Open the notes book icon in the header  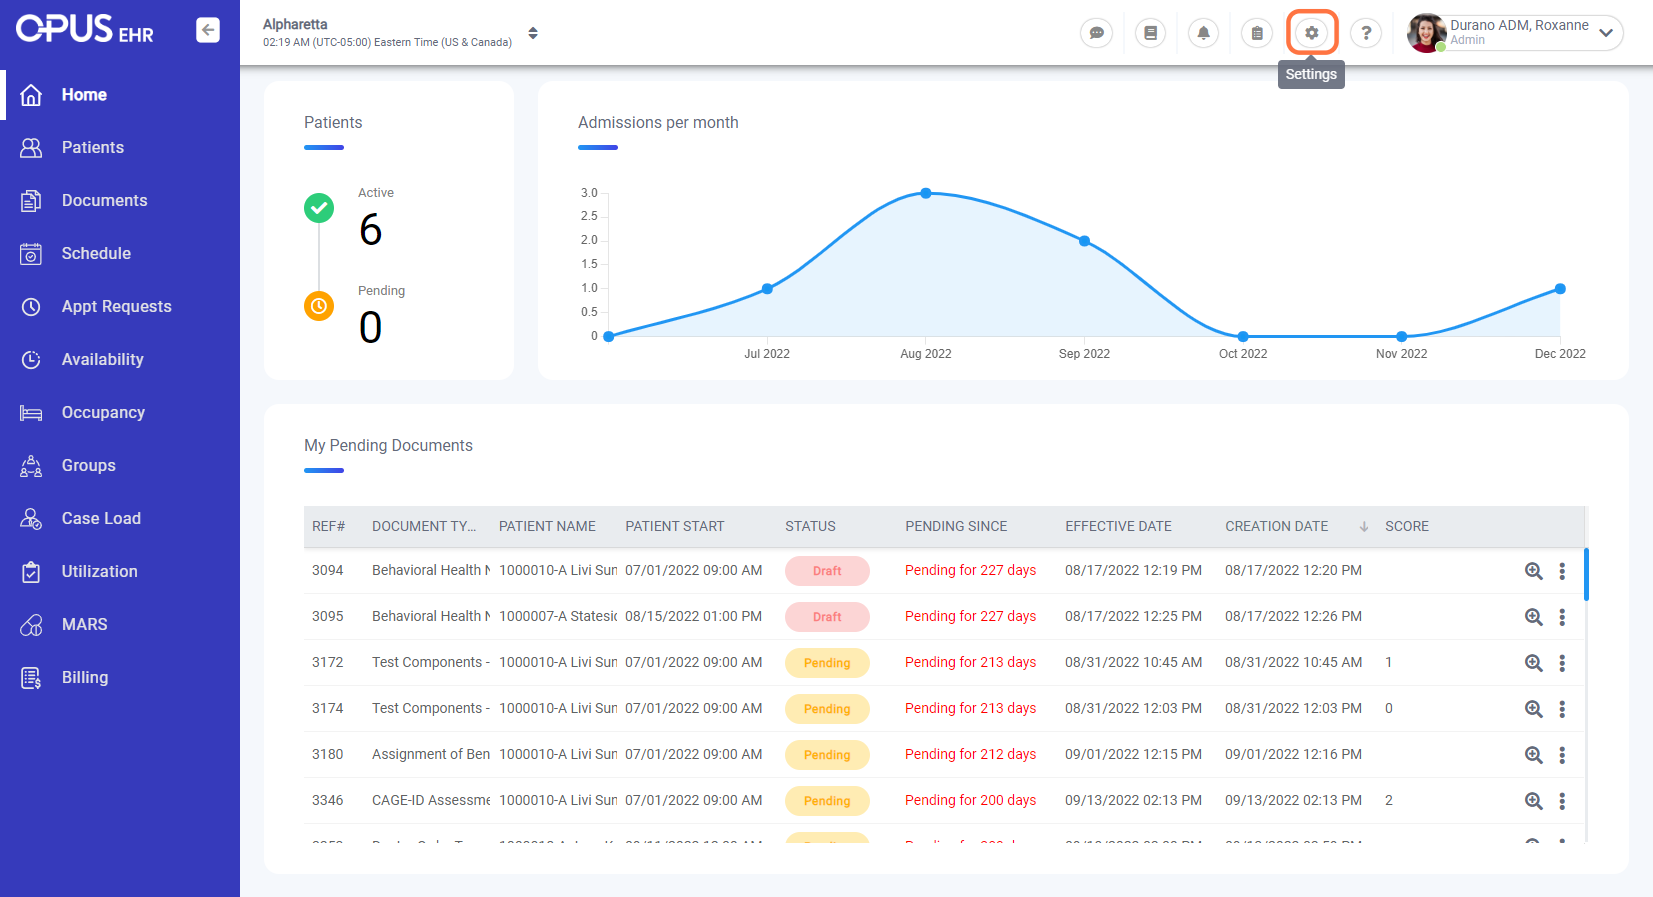click(x=1151, y=33)
